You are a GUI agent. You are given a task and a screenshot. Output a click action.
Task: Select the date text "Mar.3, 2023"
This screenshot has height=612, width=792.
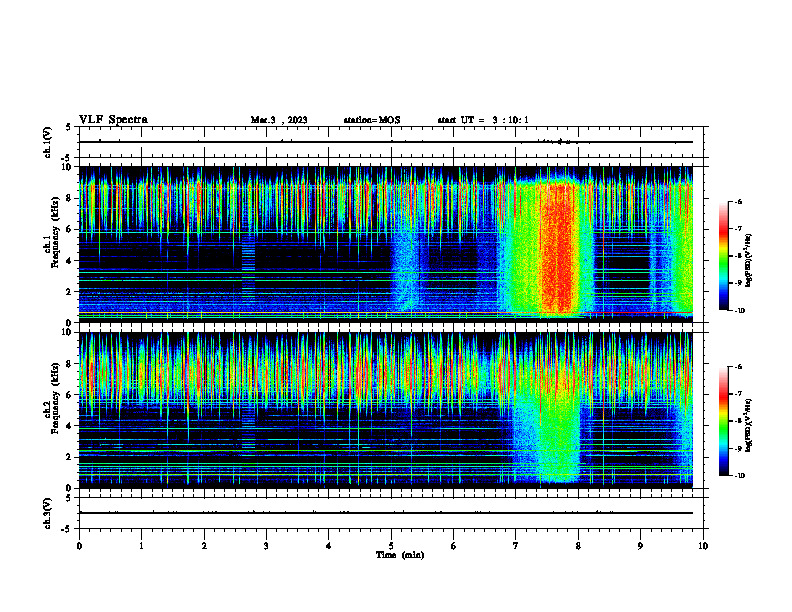(279, 120)
